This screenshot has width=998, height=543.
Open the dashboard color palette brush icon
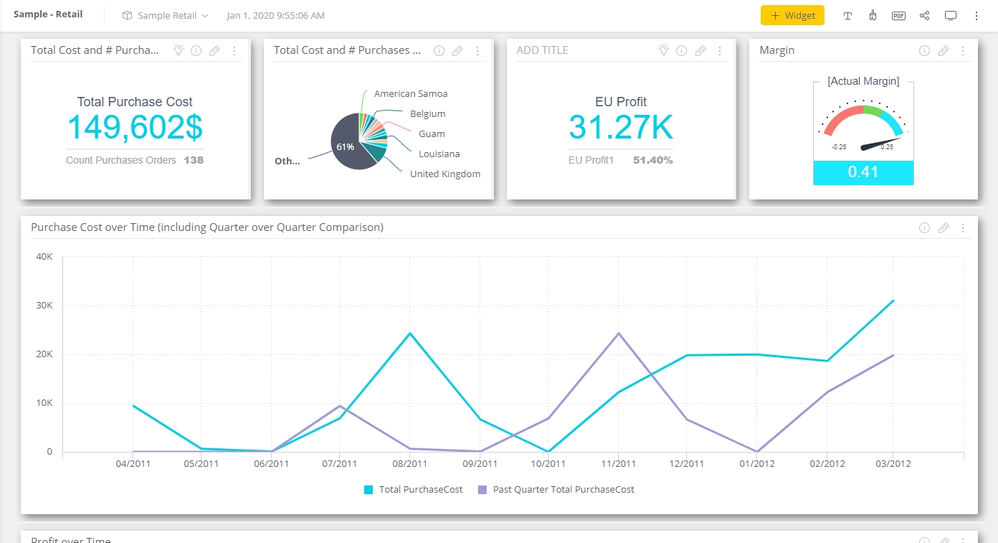[873, 16]
